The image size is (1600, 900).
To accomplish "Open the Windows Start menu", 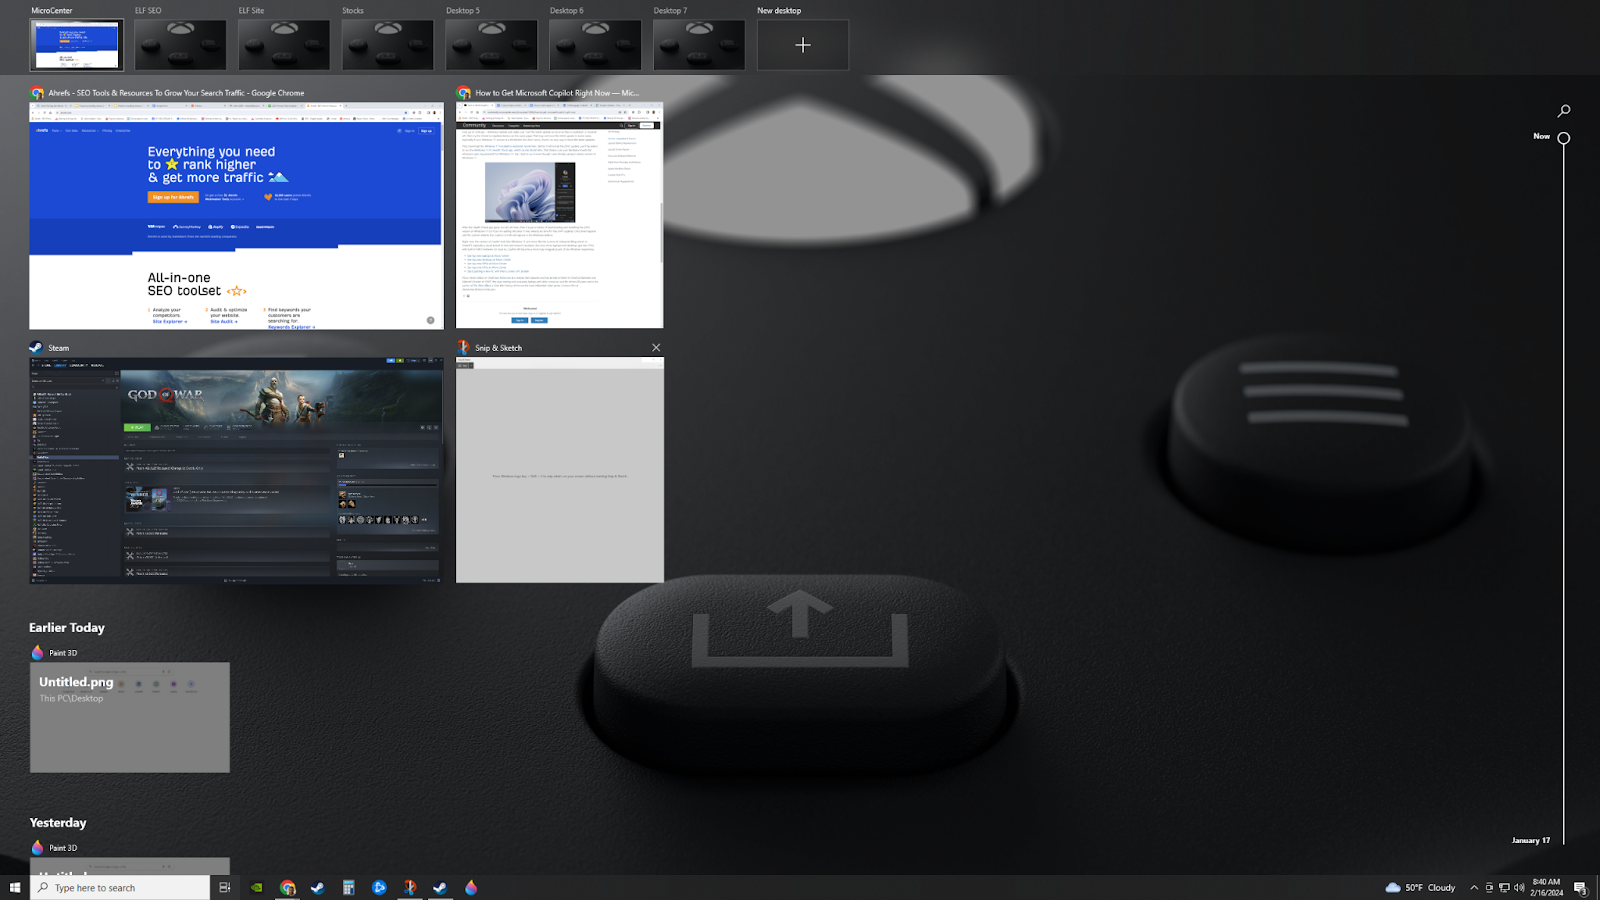I will (x=15, y=887).
